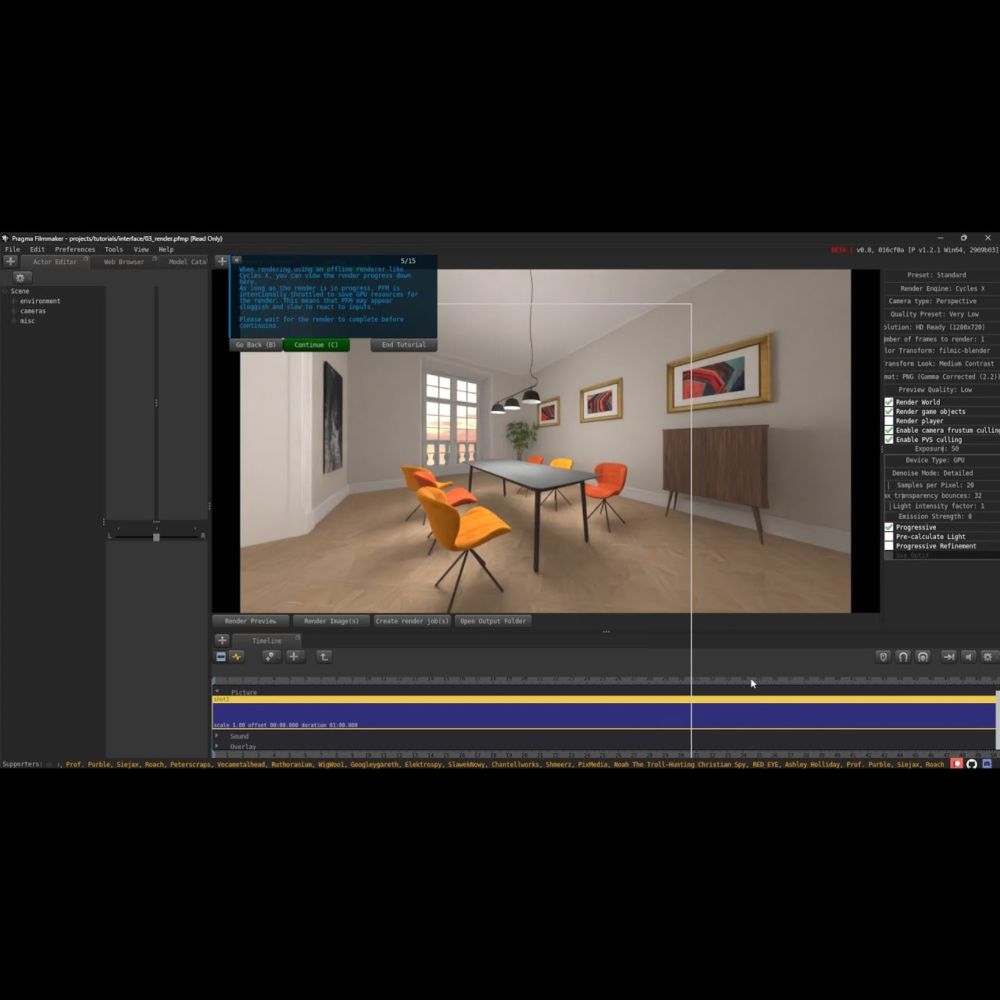Click the plus button beside the render viewport
The image size is (1000, 1000).
tap(221, 261)
